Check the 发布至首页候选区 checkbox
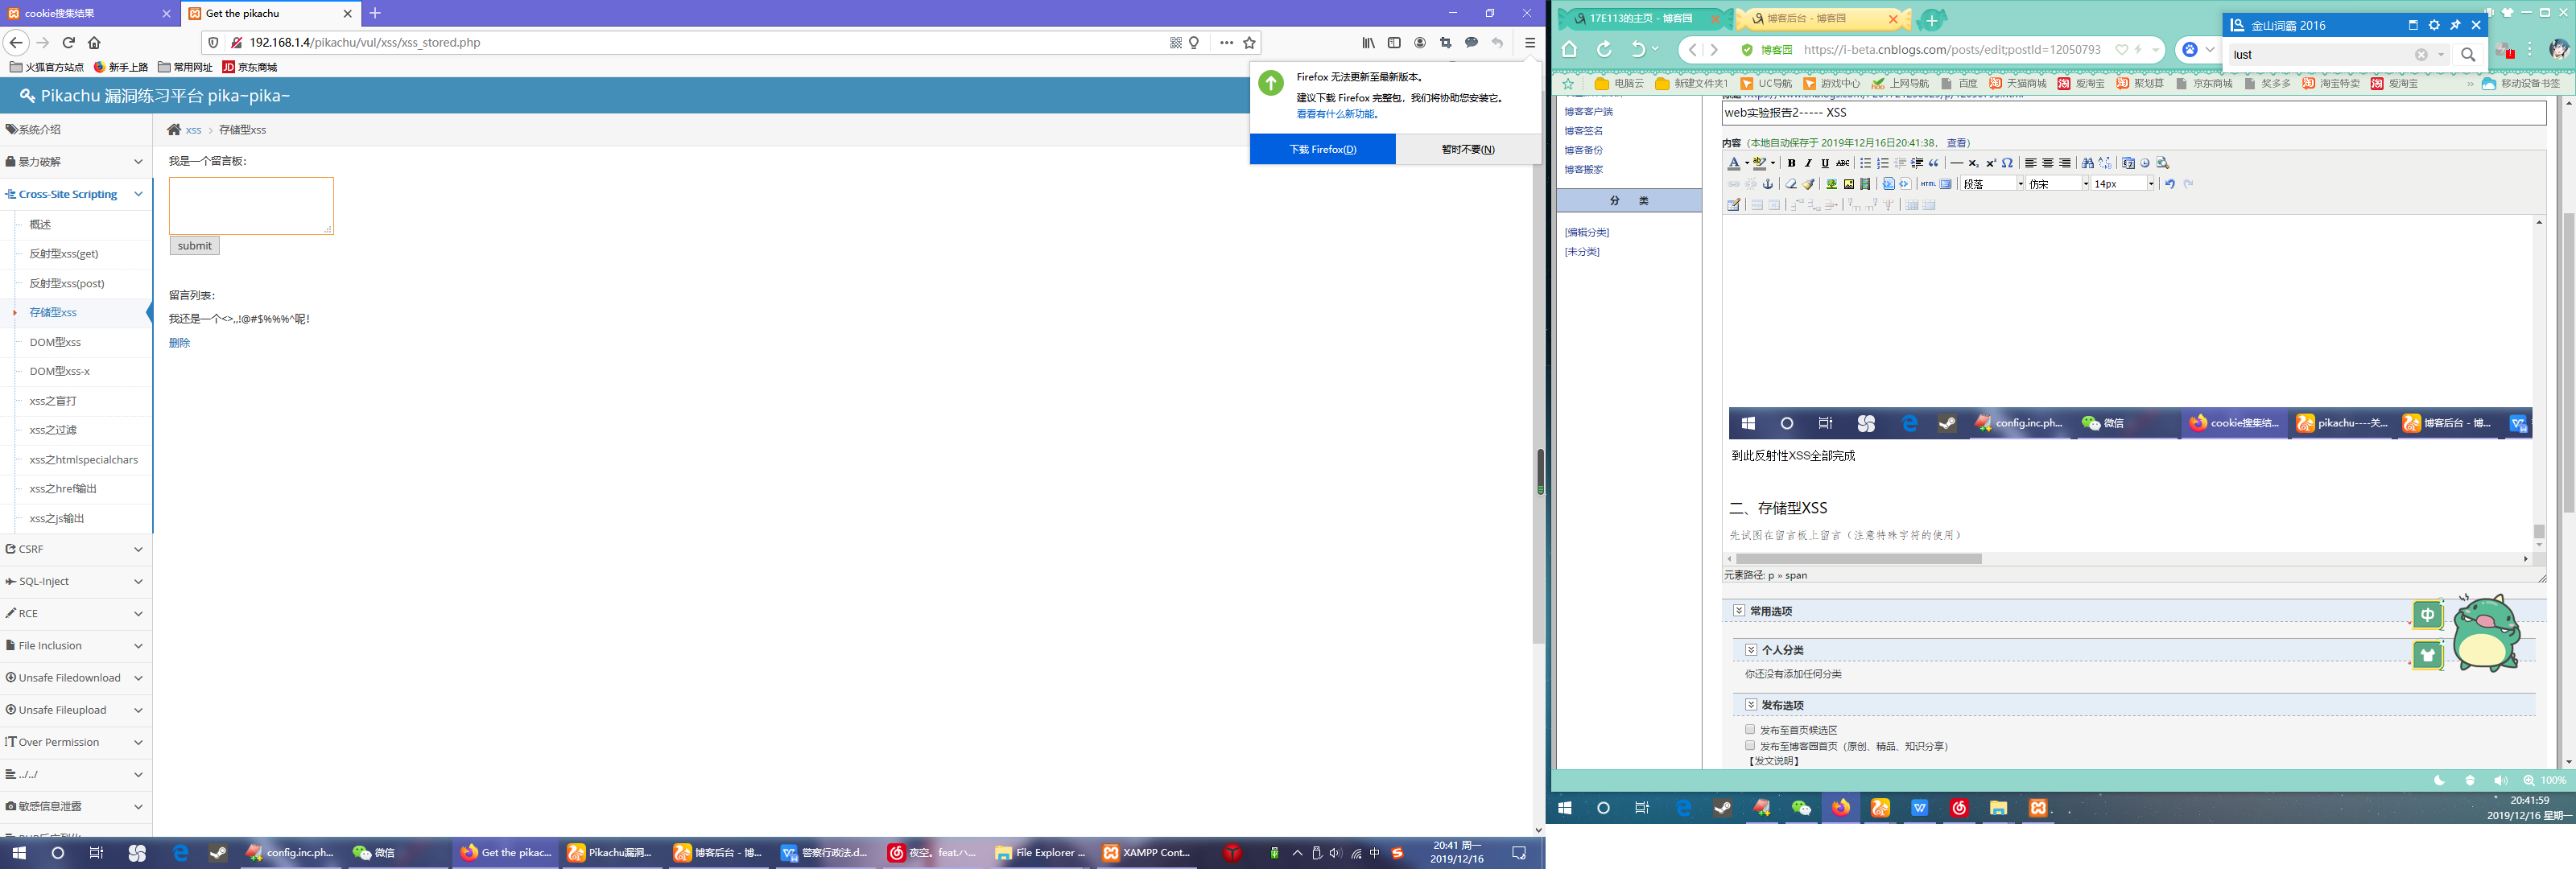The height and width of the screenshot is (869, 2576). click(x=1750, y=729)
